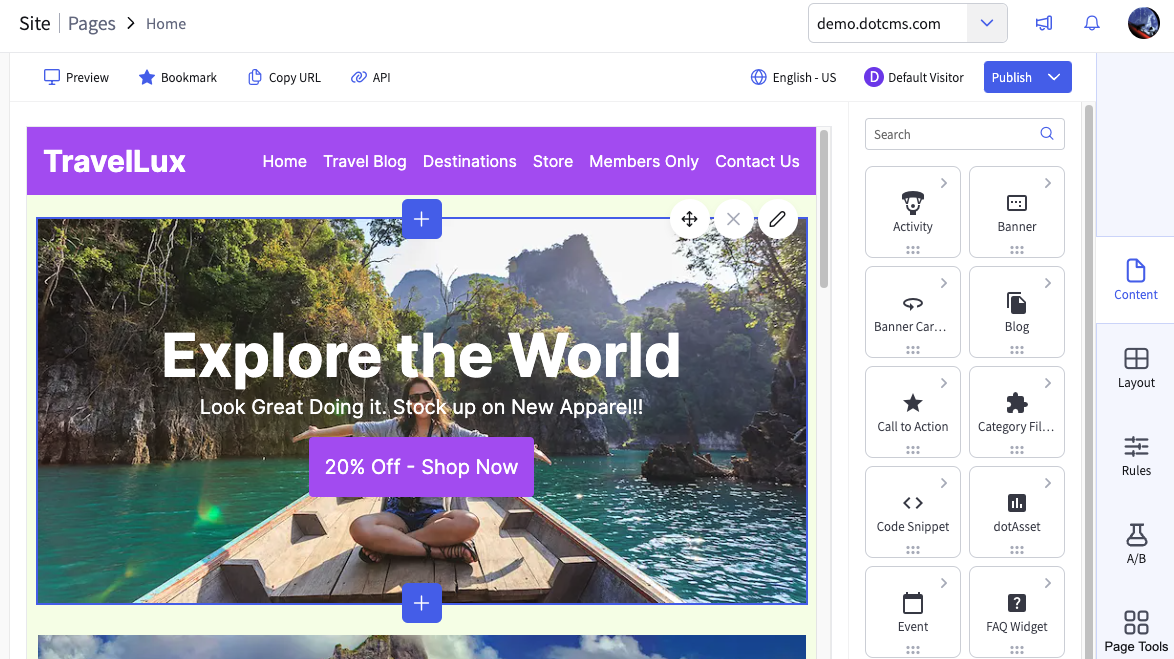1174x659 pixels.
Task: Add content below banner with plus button
Action: 422,603
